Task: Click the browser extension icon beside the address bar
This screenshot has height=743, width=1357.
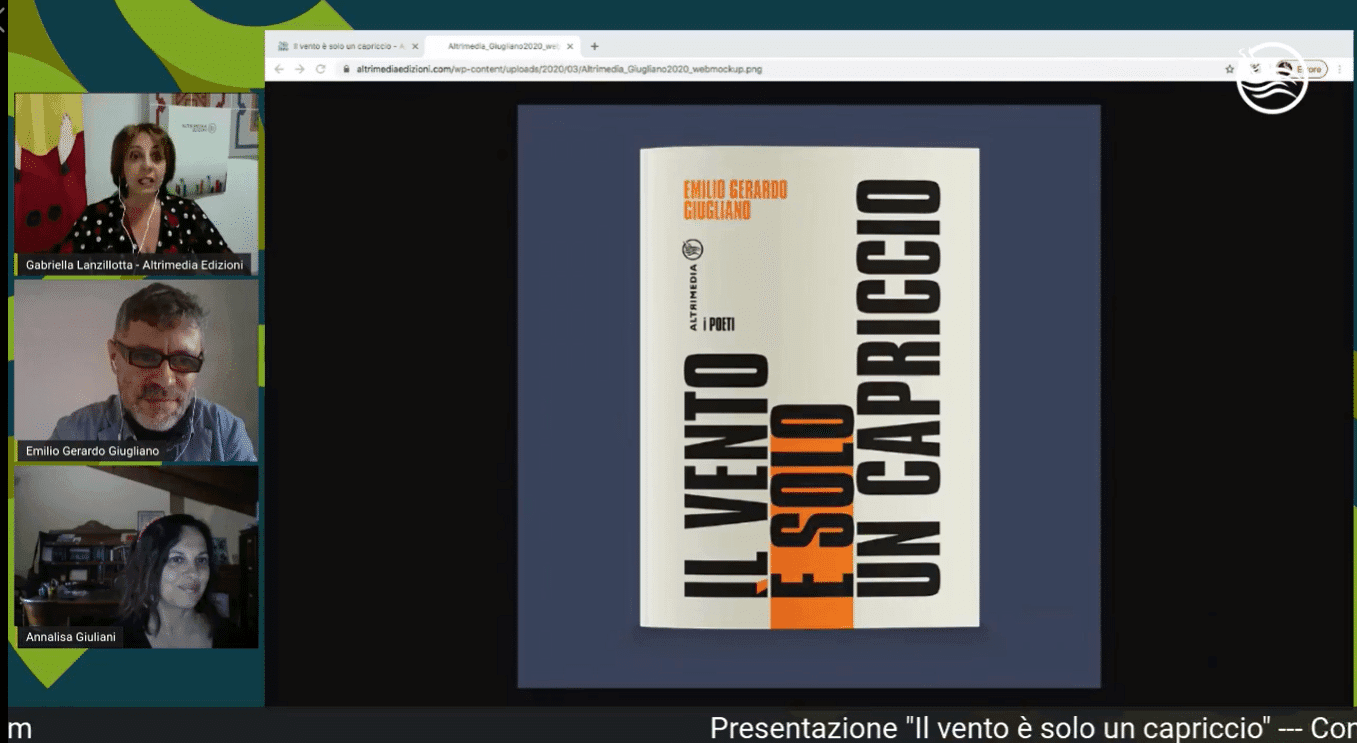Action: tap(1257, 68)
